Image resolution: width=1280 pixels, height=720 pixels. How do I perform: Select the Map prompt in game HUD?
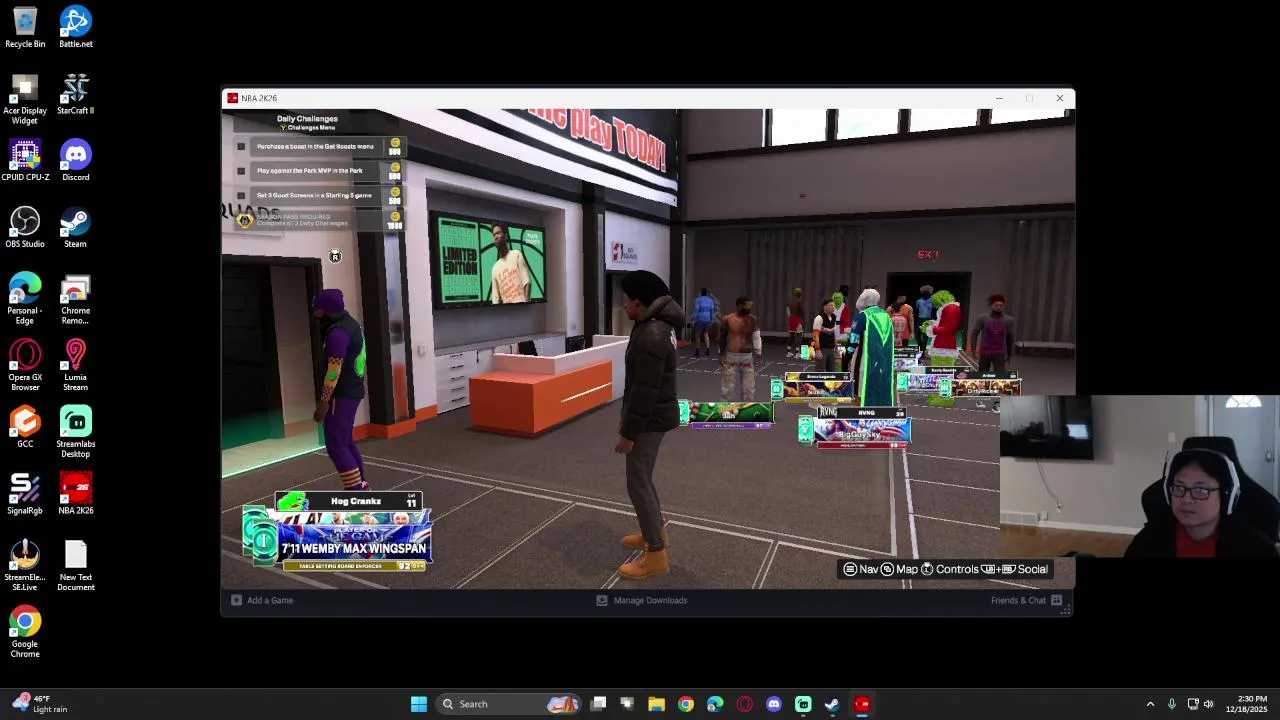click(x=899, y=569)
